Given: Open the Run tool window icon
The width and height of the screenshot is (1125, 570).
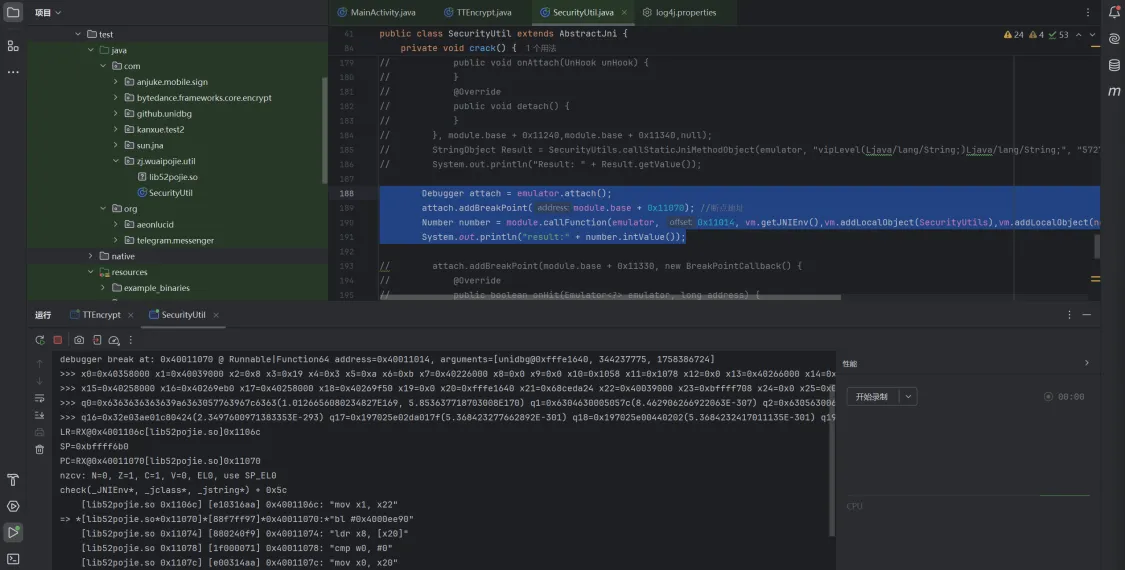Looking at the screenshot, I should [13, 532].
